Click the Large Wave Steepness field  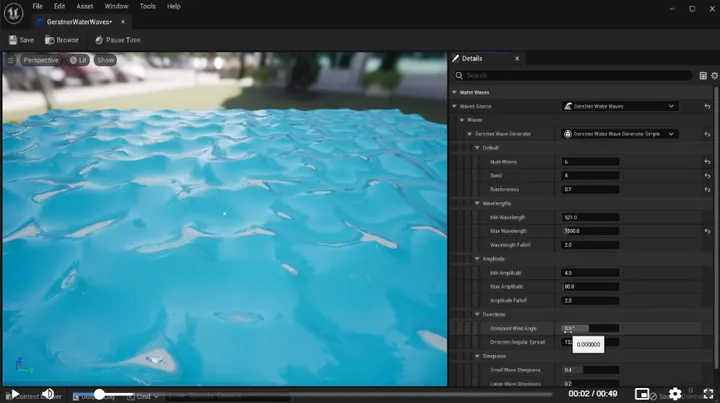click(590, 384)
